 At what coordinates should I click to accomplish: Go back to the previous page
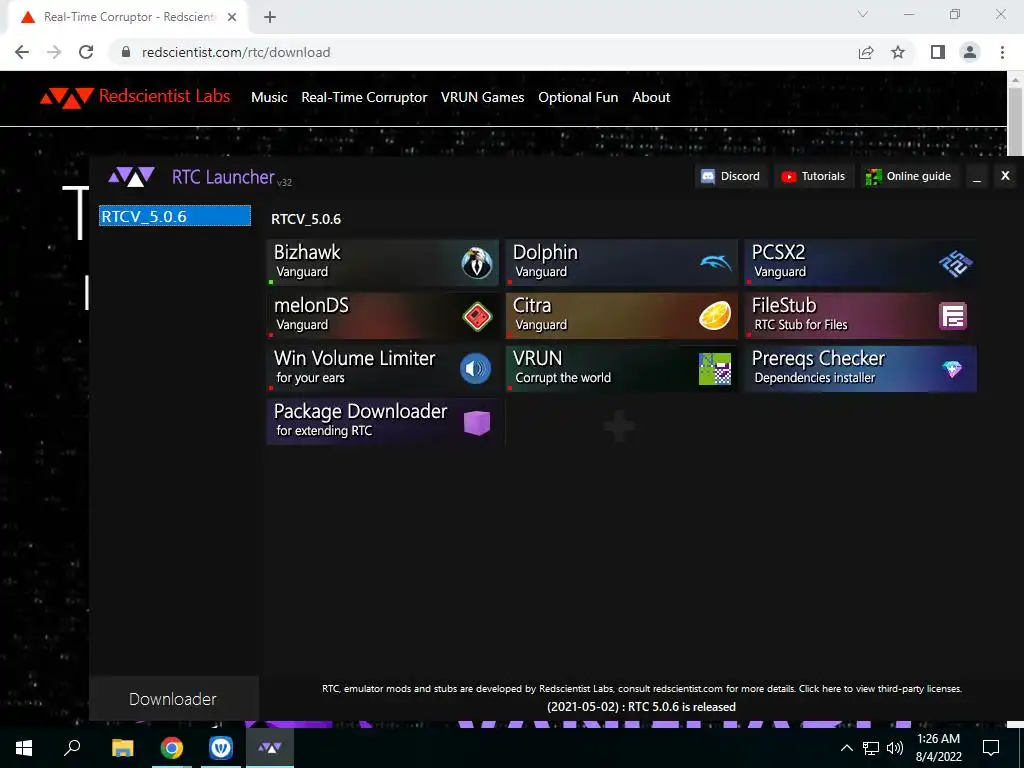click(x=22, y=52)
